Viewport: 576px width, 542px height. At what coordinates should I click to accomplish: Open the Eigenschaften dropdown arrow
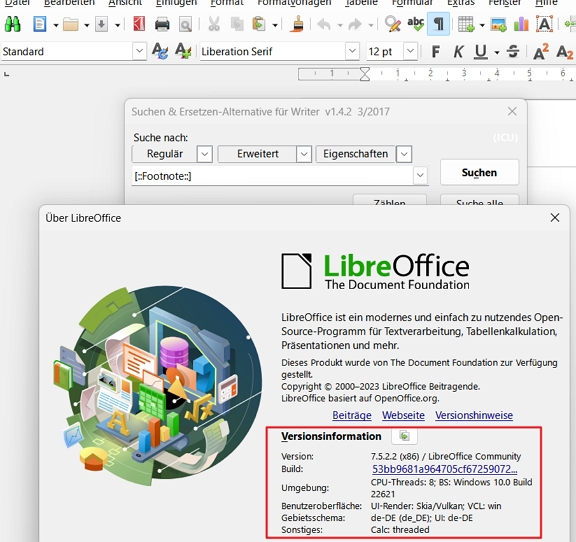404,154
